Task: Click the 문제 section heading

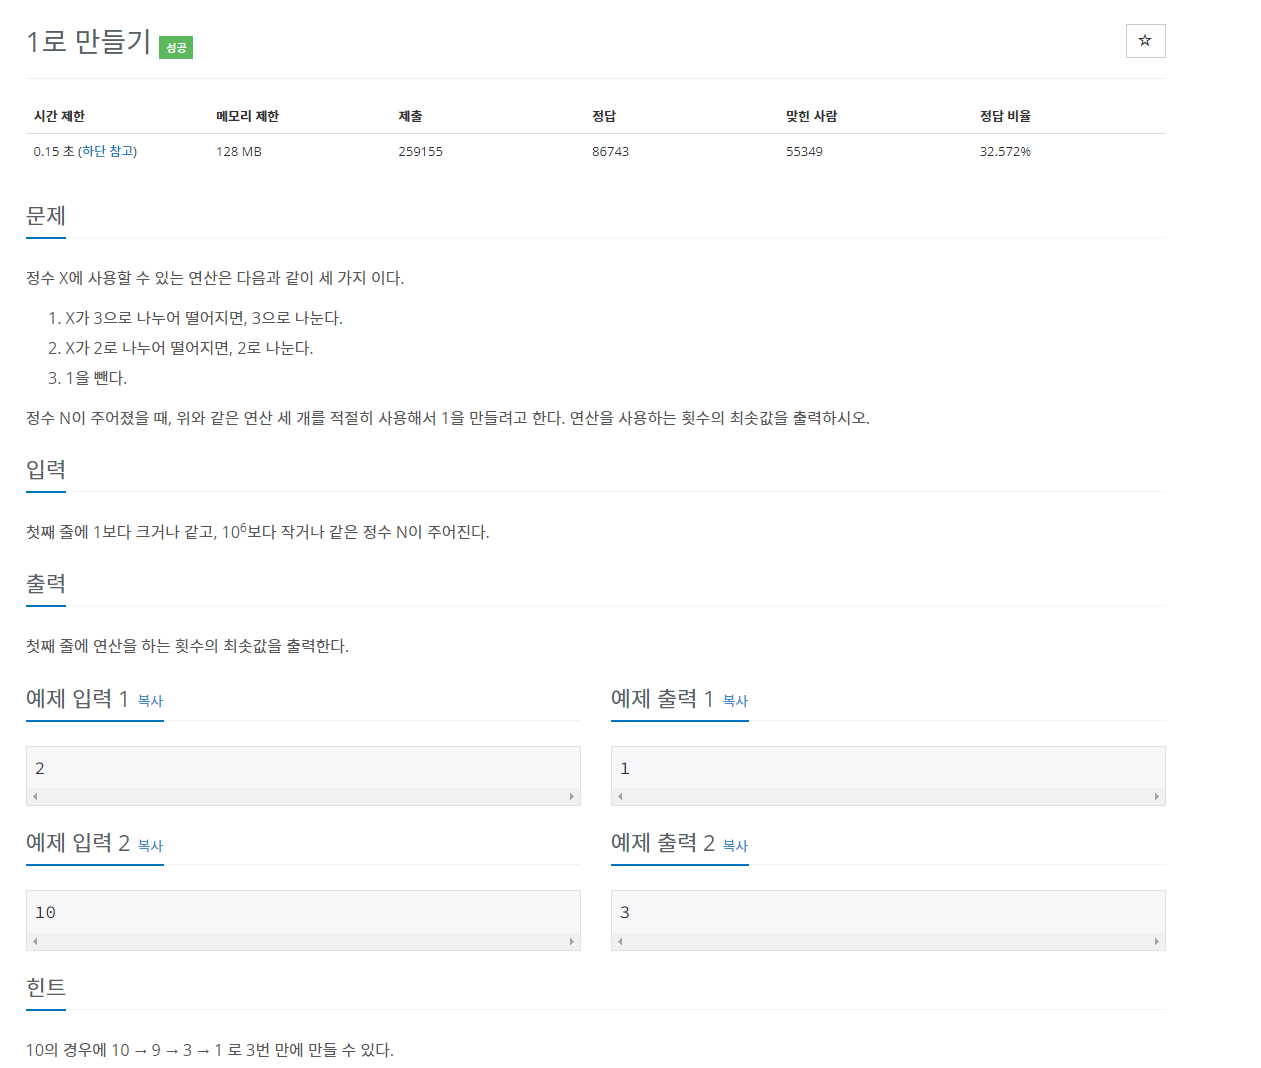Action: (x=46, y=216)
